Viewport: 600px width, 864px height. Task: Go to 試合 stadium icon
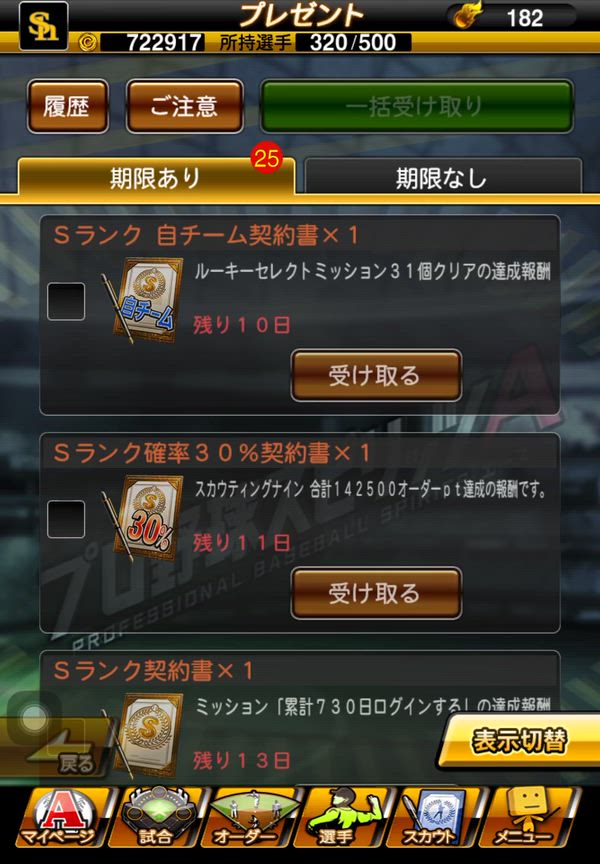(x=157, y=818)
